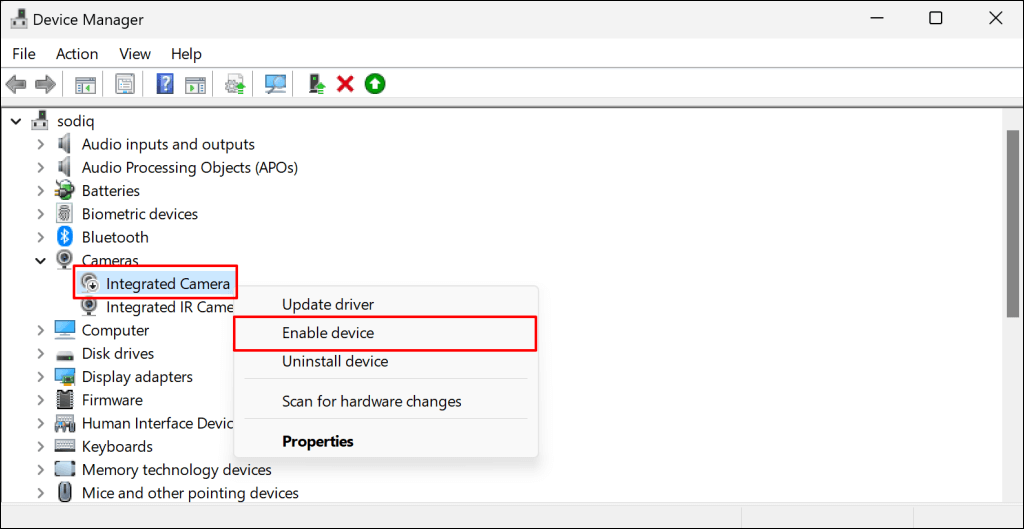Click the blue Help question mark icon
This screenshot has width=1024, height=529.
pyautogui.click(x=165, y=84)
